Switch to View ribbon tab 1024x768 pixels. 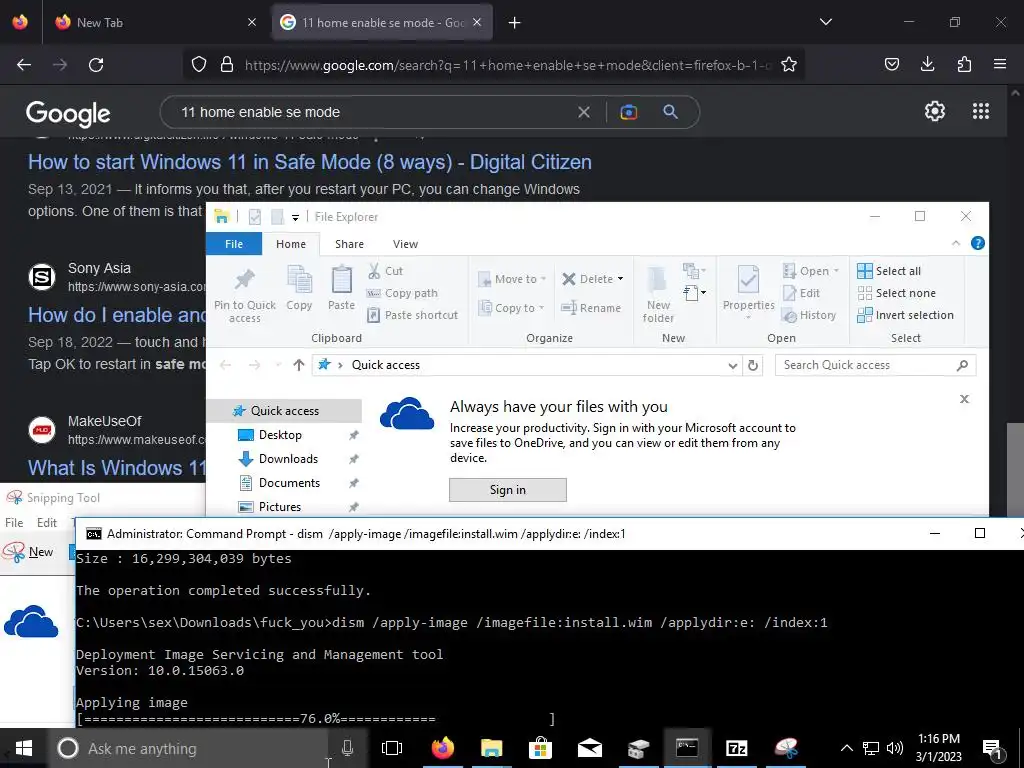[x=405, y=244]
